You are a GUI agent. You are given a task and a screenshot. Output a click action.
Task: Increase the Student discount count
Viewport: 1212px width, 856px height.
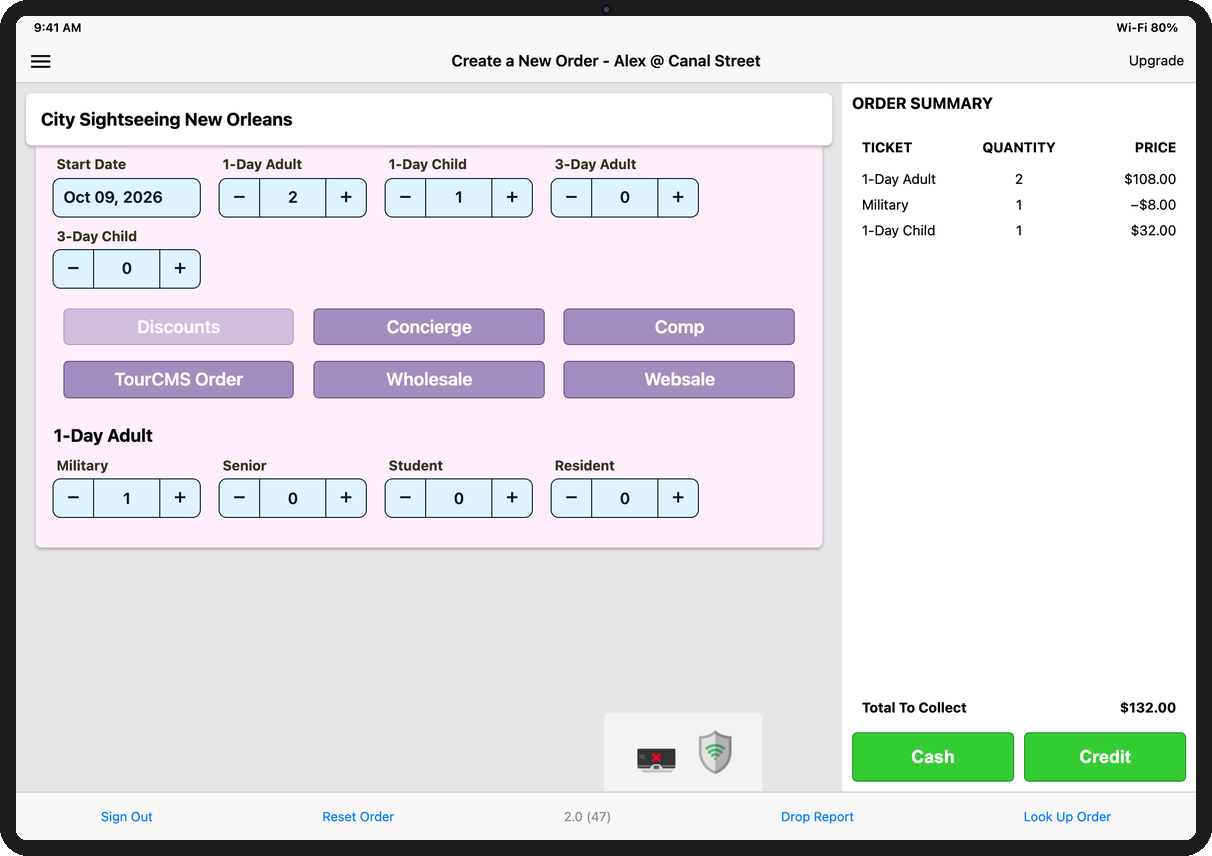tap(512, 498)
